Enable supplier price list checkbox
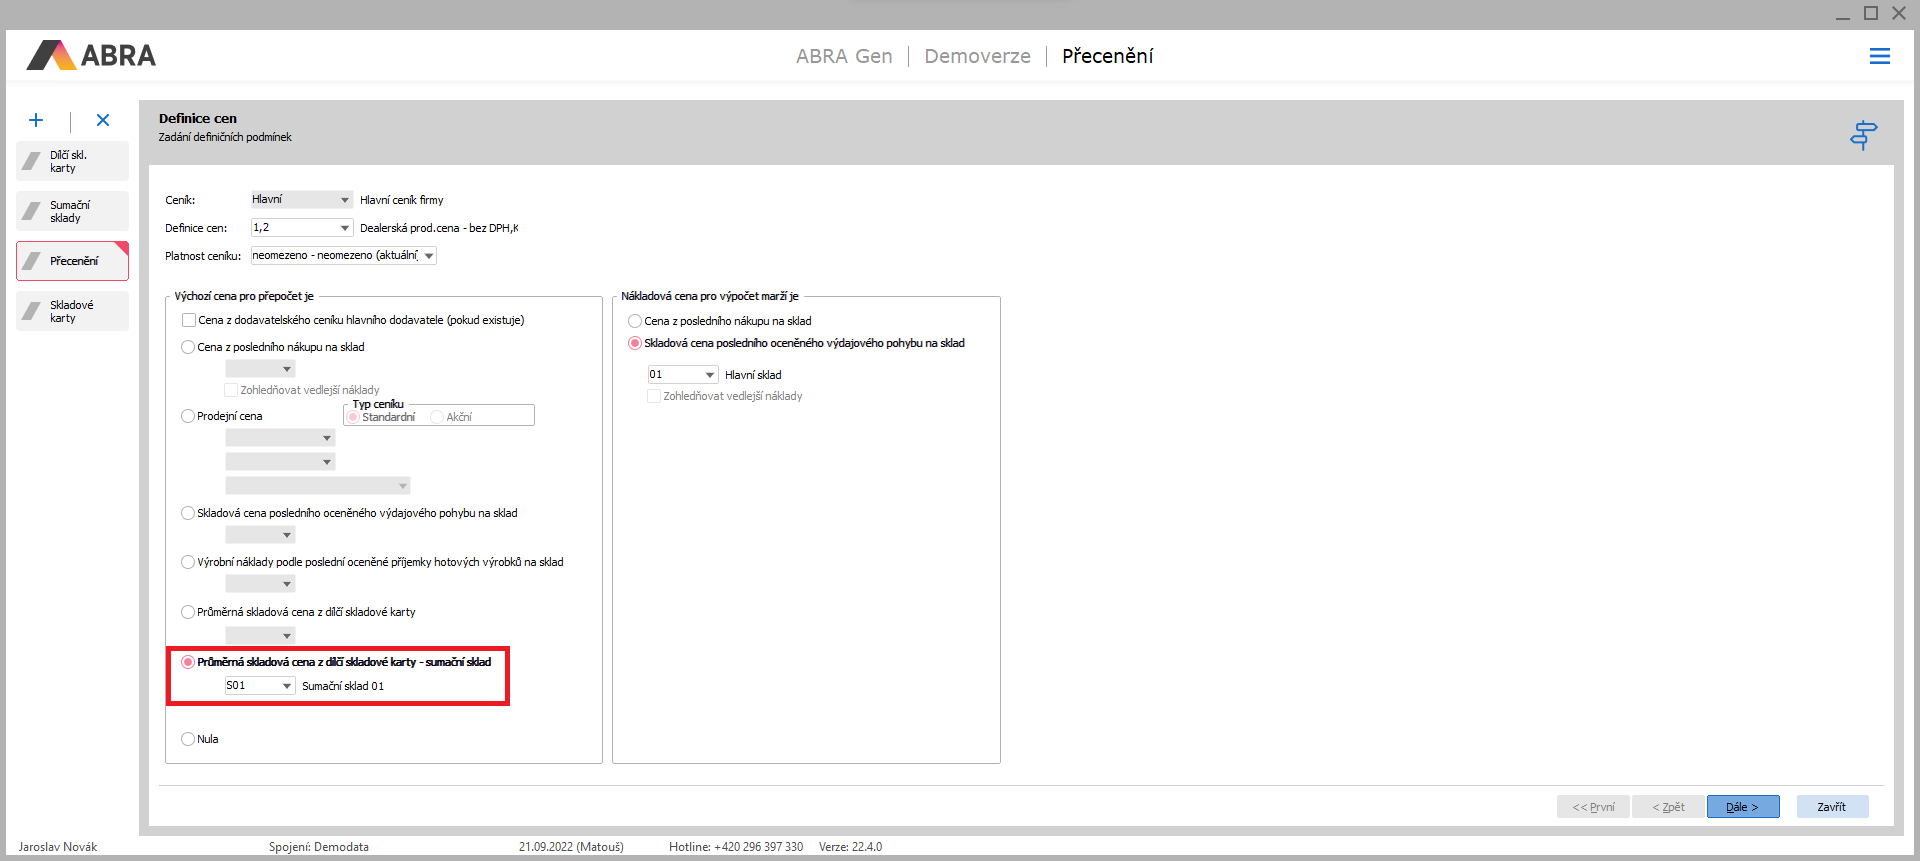The image size is (1920, 861). click(189, 321)
